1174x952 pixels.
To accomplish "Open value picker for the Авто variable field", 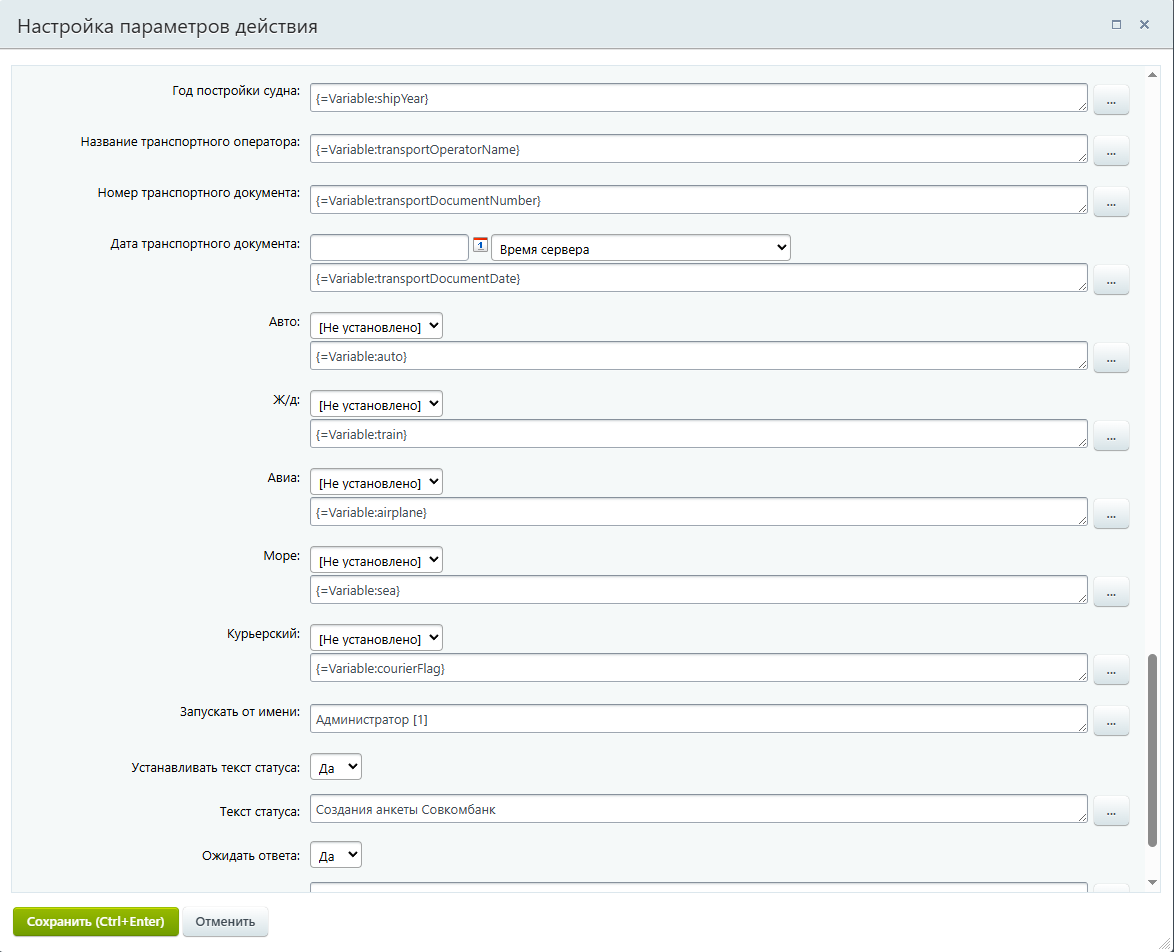I will 1111,357.
